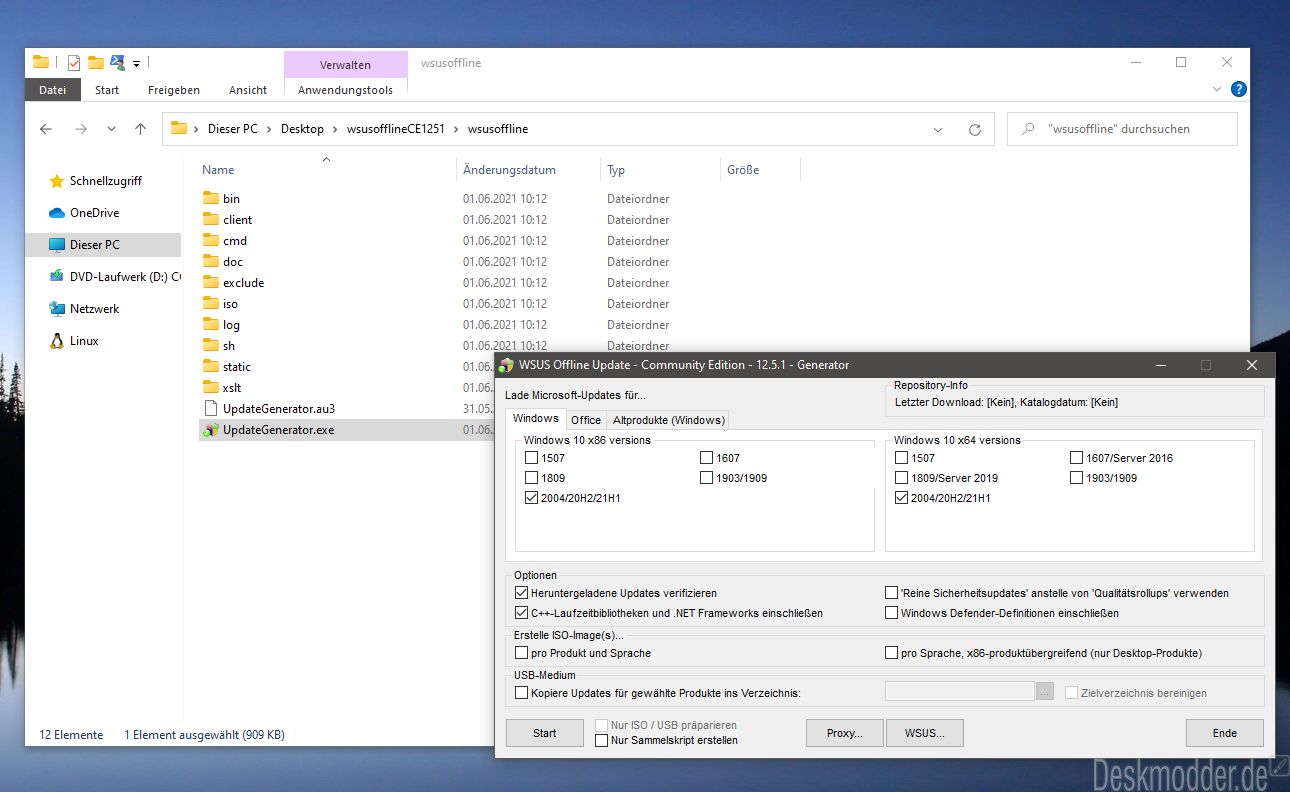The width and height of the screenshot is (1290, 792).
Task: Click the wsusoffline search field
Action: coord(1122,129)
